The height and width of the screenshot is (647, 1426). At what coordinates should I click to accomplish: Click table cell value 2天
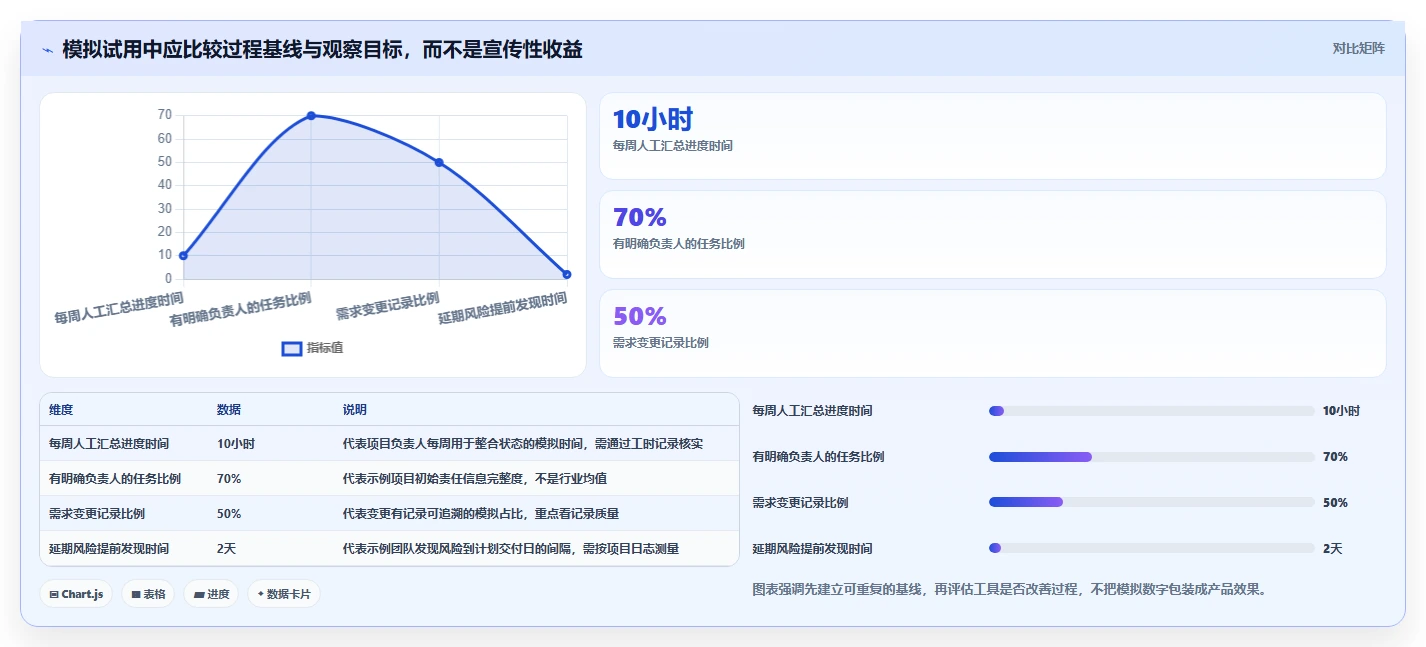pyautogui.click(x=226, y=549)
